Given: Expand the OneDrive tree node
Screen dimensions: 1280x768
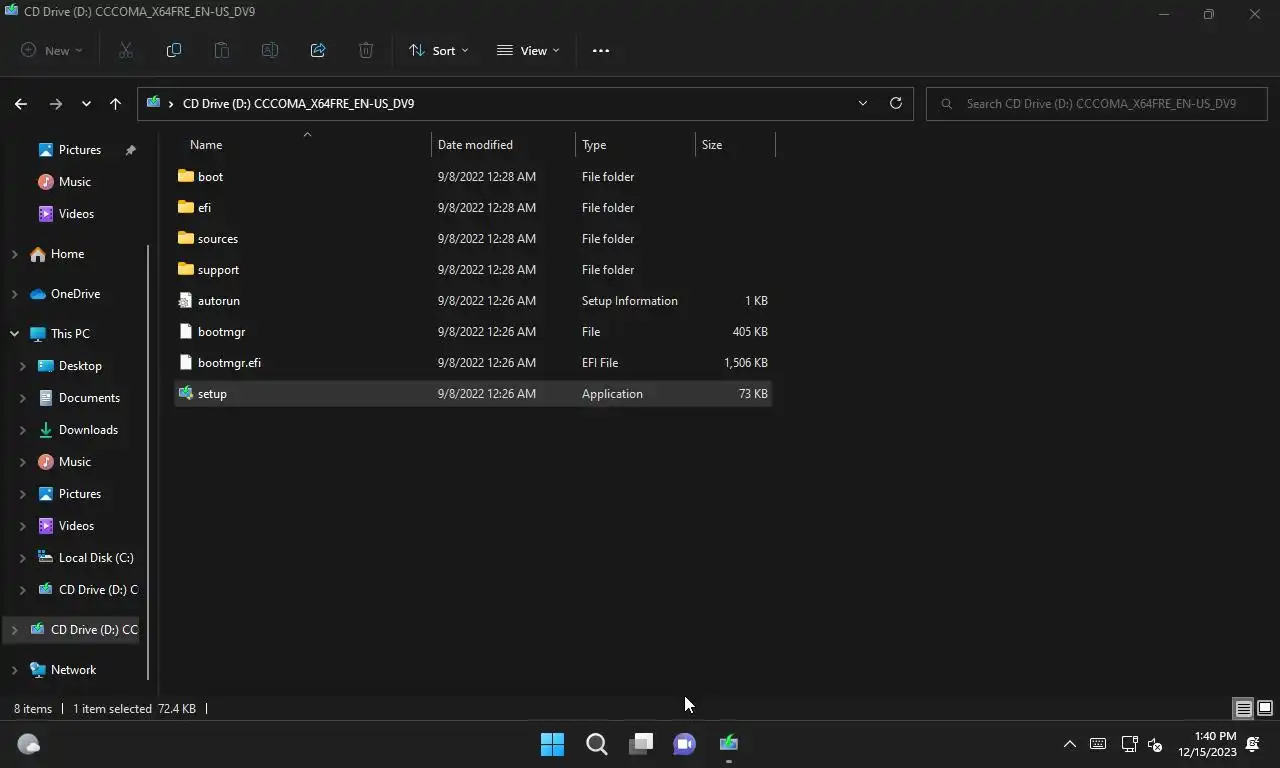Looking at the screenshot, I should tap(14, 294).
